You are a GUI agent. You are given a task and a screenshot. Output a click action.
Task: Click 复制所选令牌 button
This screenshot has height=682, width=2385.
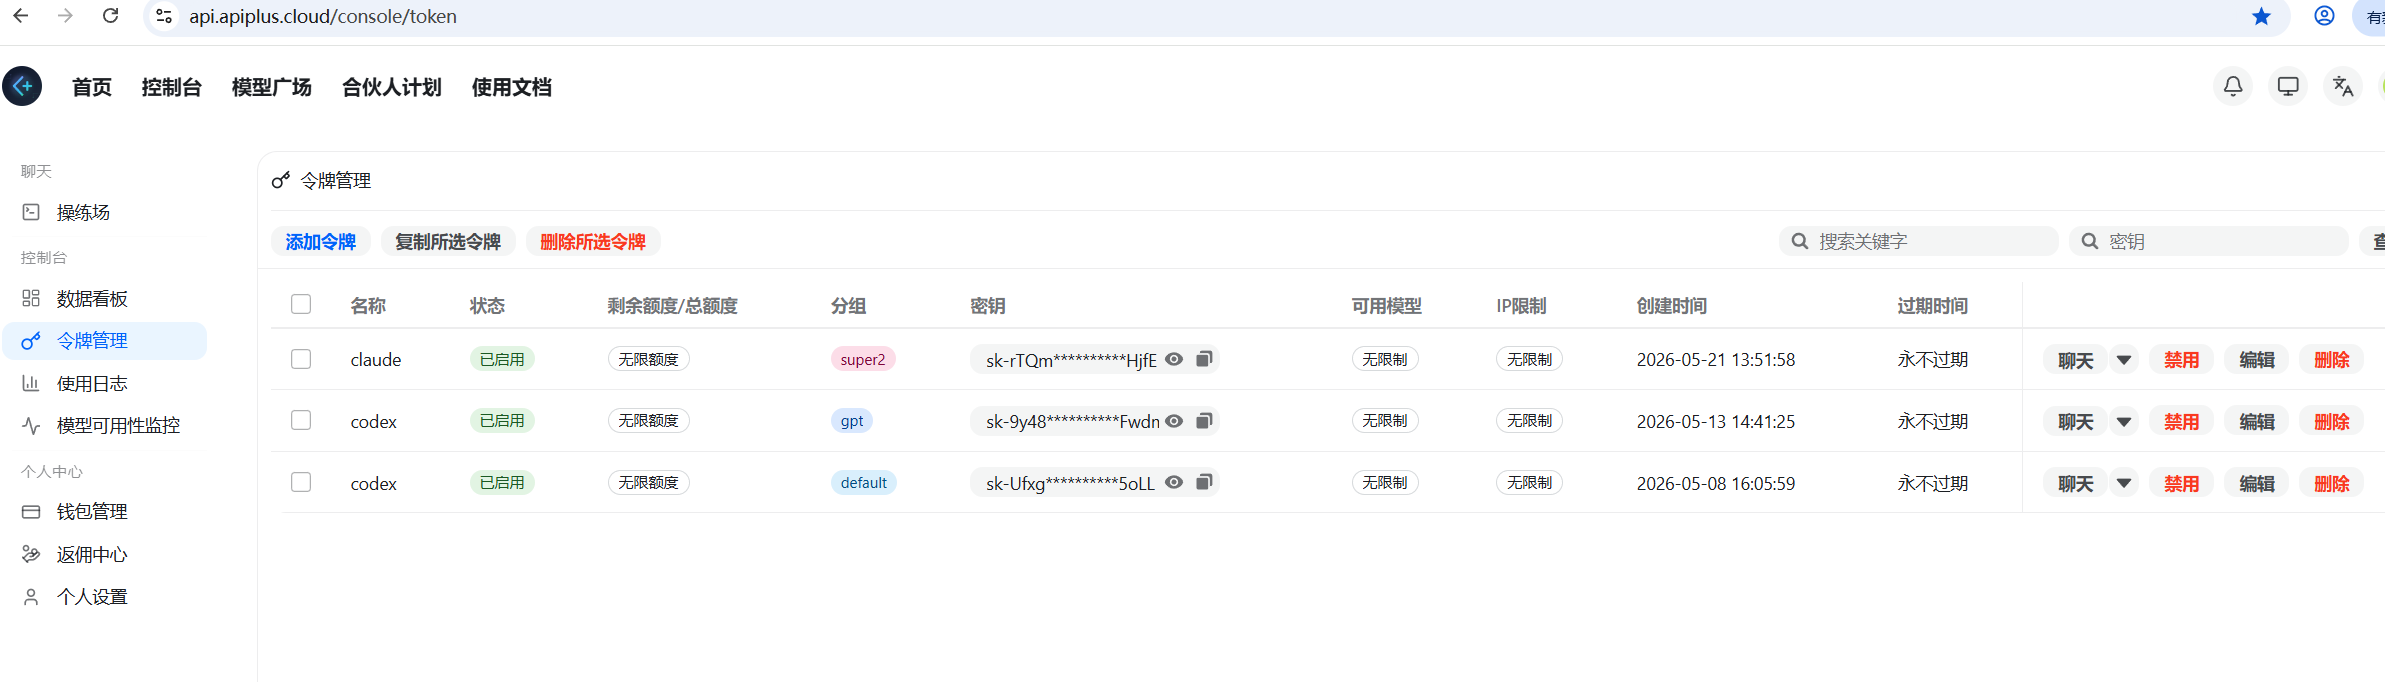(448, 241)
